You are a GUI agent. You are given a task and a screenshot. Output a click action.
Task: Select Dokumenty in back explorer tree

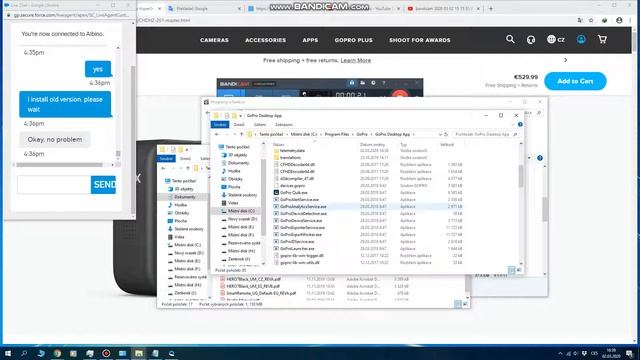tap(184, 197)
